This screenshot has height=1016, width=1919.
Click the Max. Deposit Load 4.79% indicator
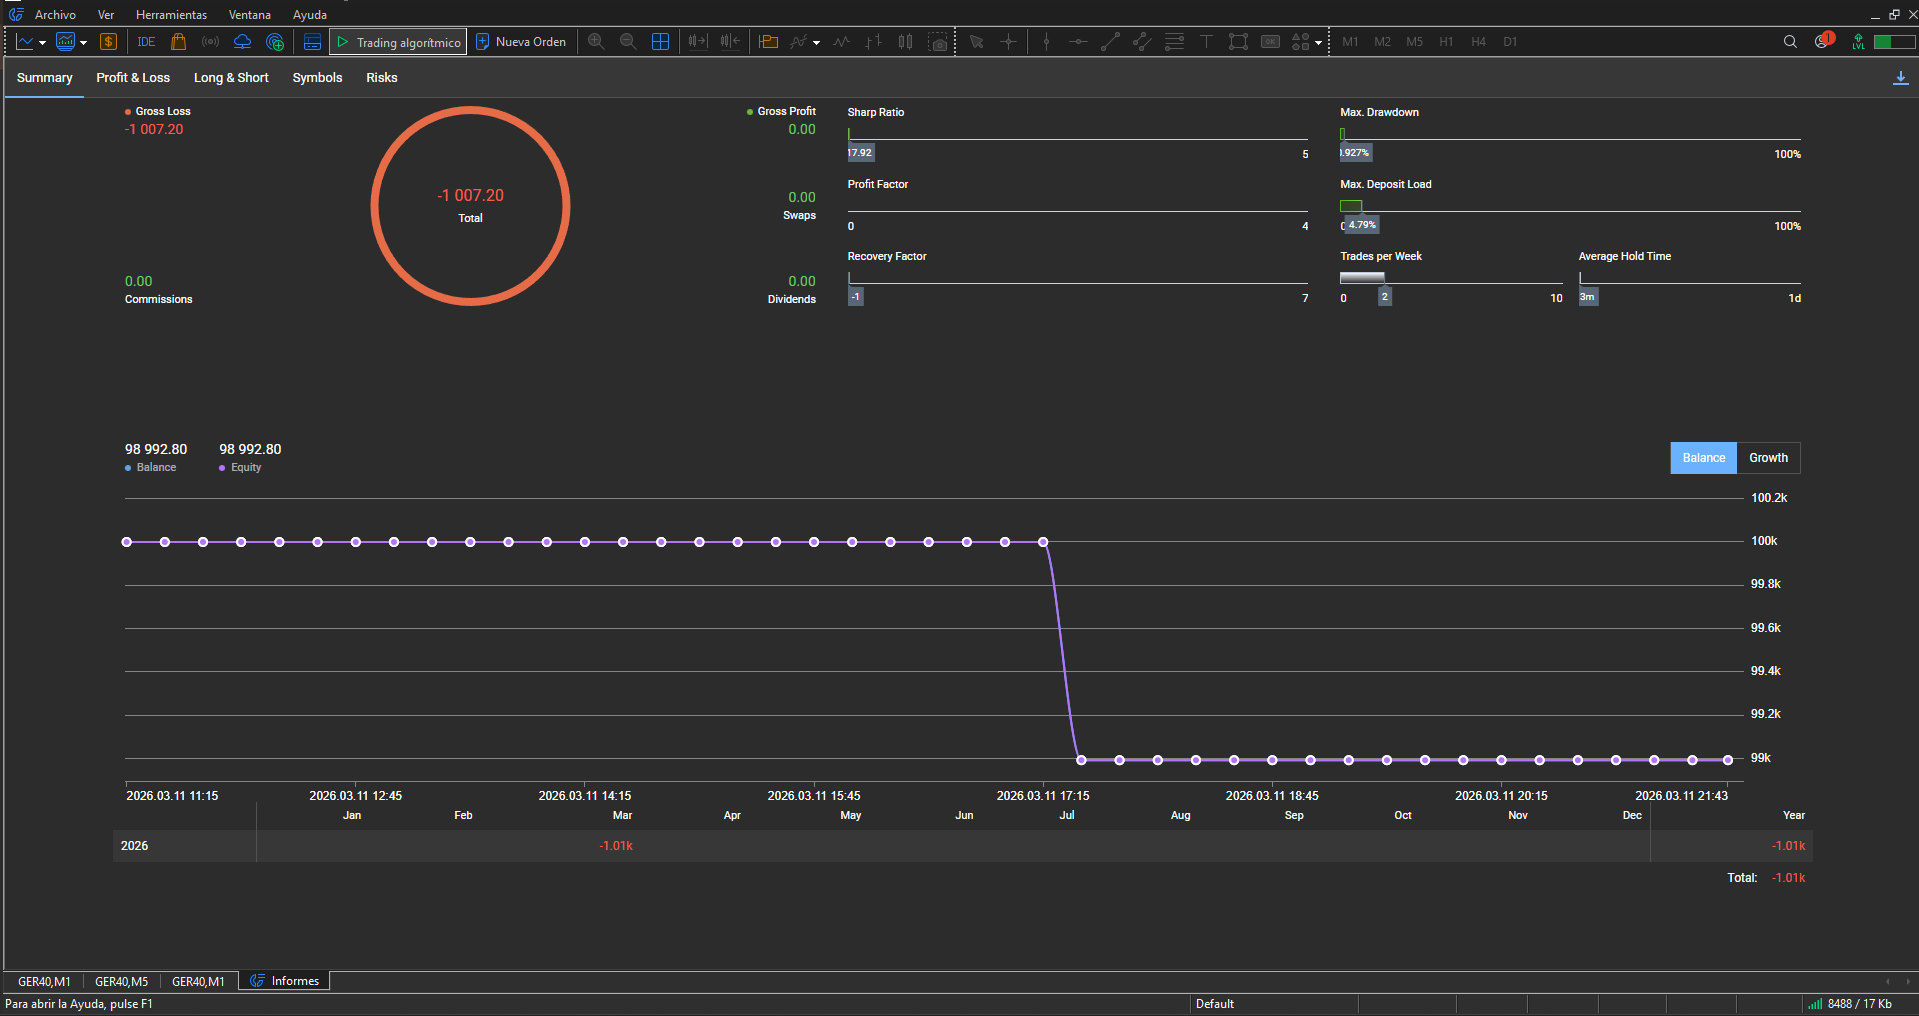(1361, 225)
